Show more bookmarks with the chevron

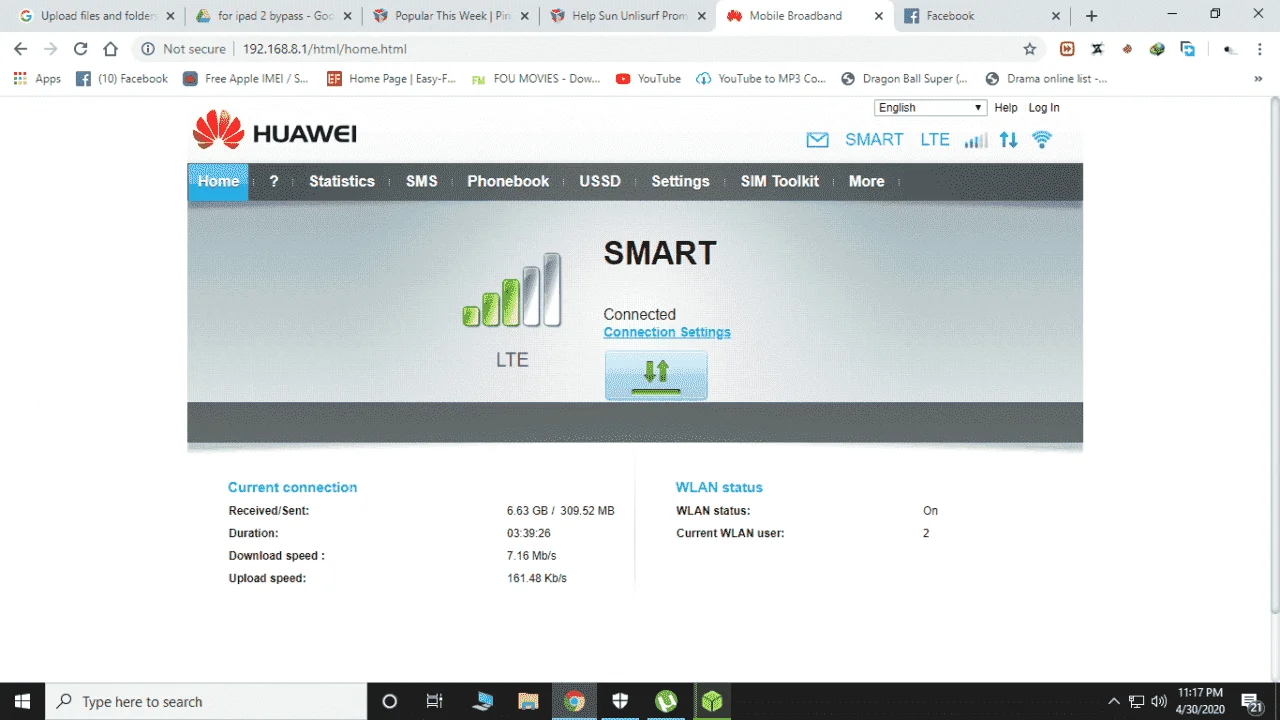coord(1258,79)
